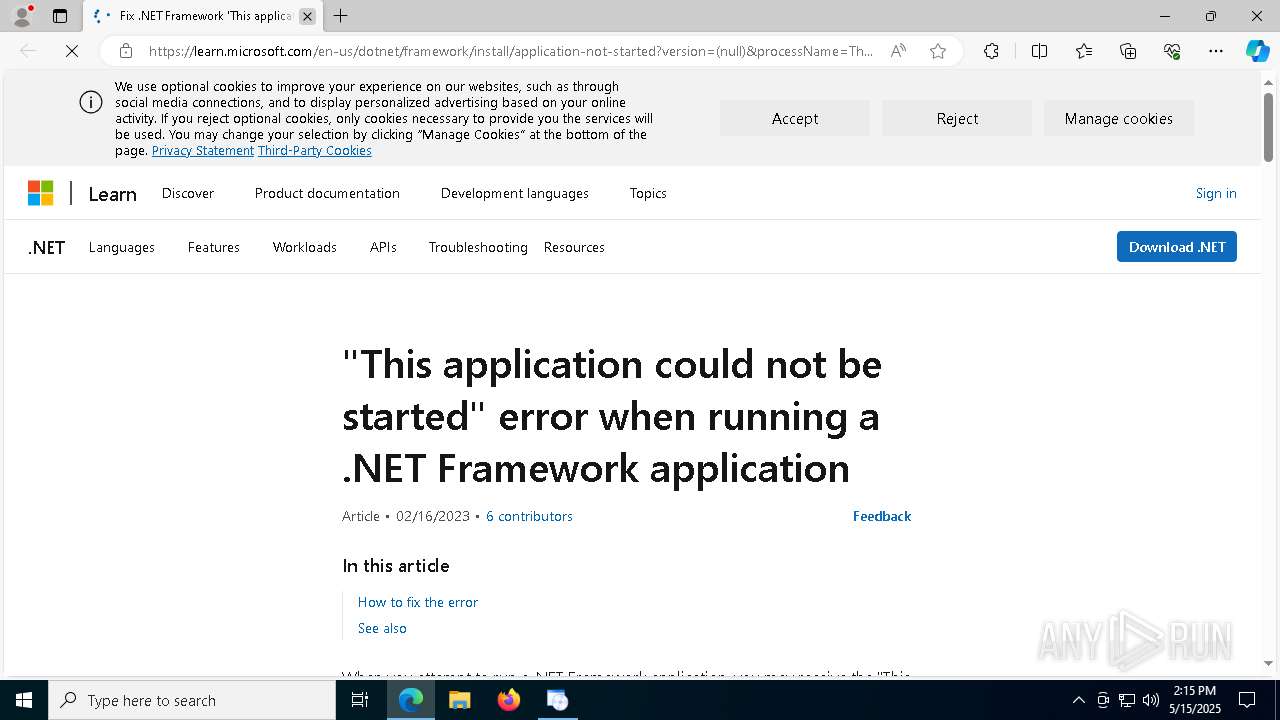Screen dimensions: 1280x720
Task: Jump to the See also section
Action: click(x=382, y=628)
